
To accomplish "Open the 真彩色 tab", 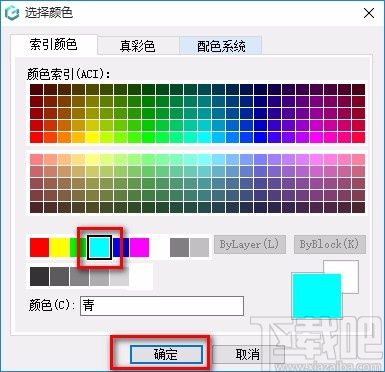I will point(138,46).
